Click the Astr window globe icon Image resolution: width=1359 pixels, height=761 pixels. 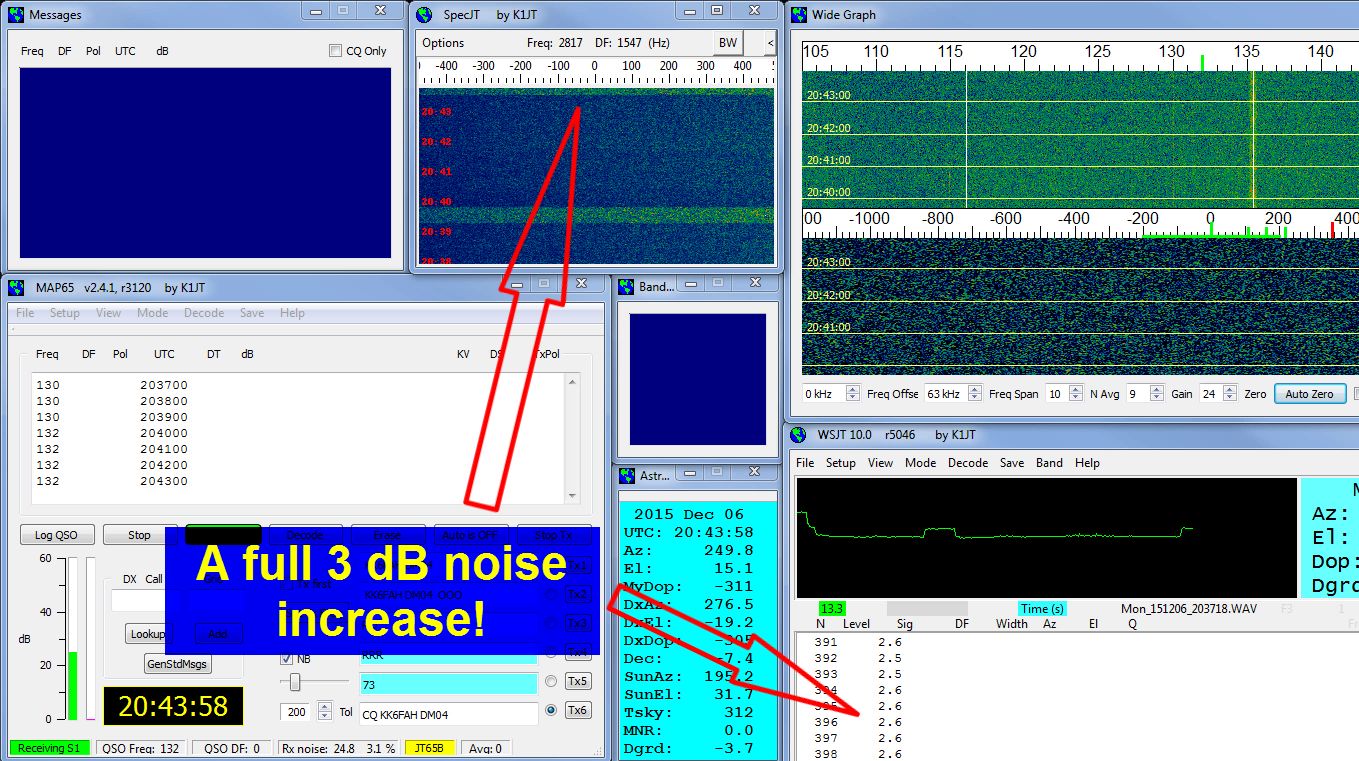[626, 475]
